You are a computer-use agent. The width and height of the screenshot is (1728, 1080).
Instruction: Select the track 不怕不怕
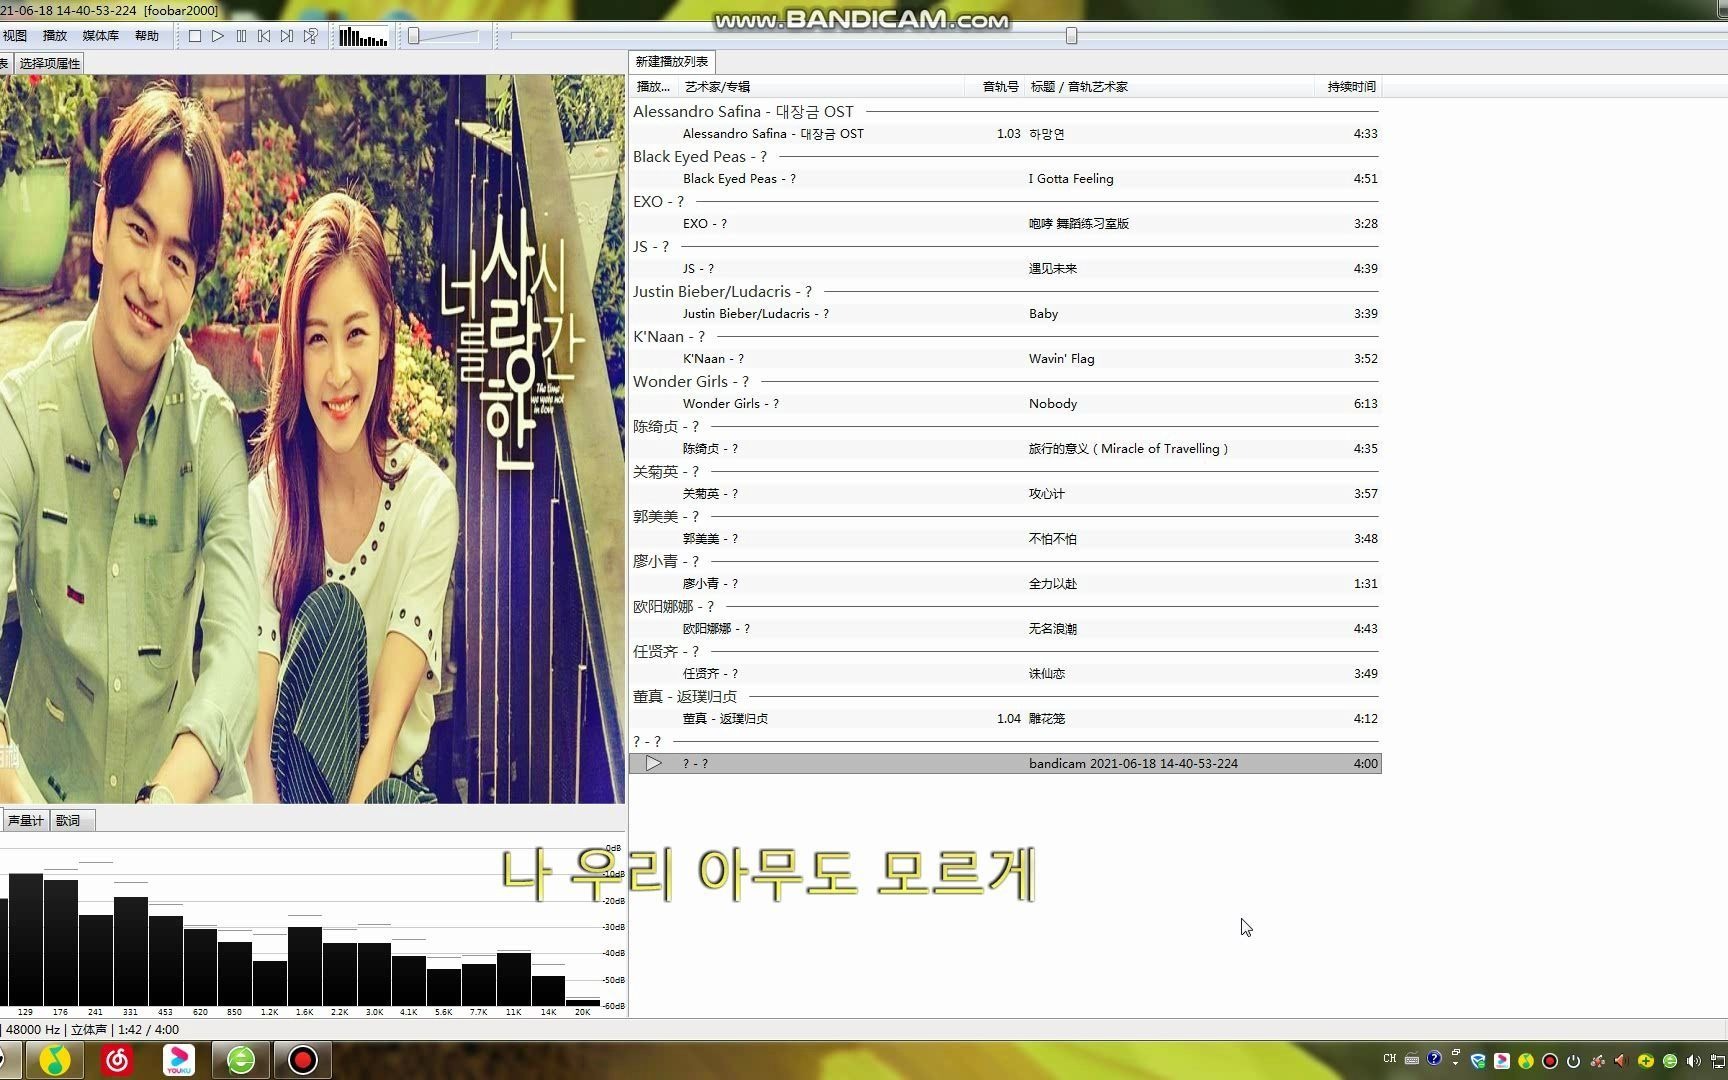click(1005, 539)
